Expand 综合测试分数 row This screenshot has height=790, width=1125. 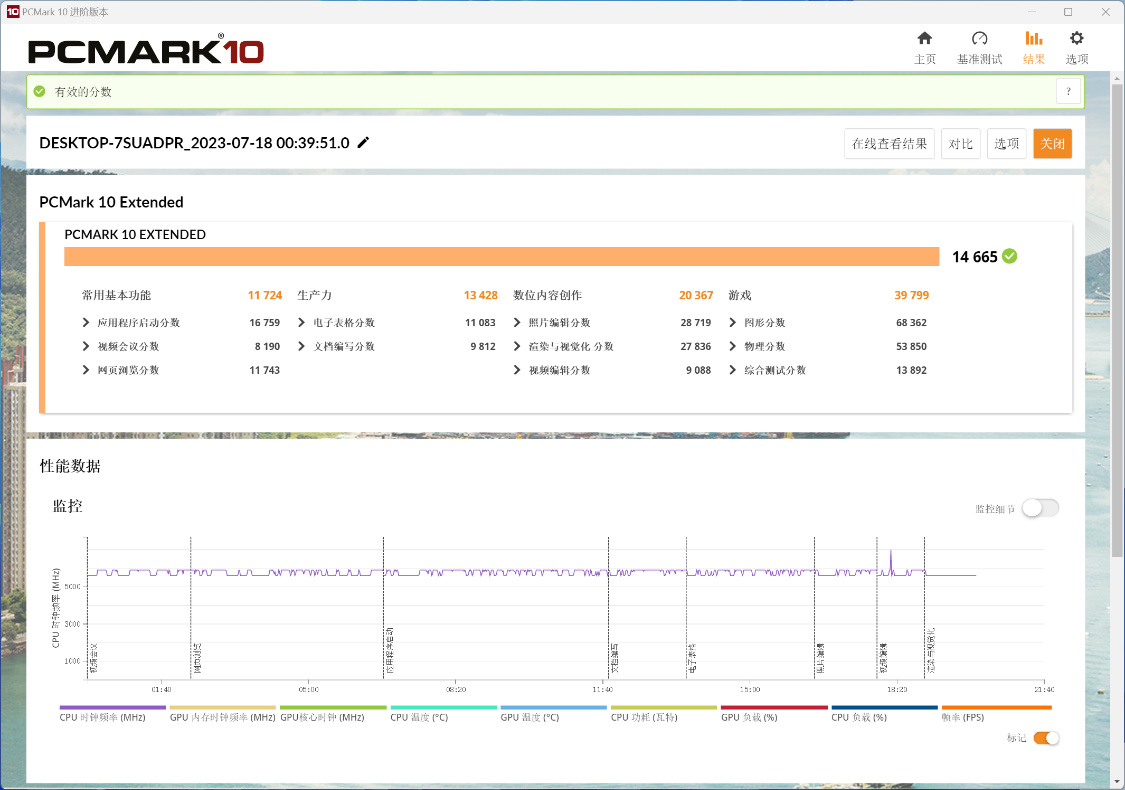click(x=732, y=370)
